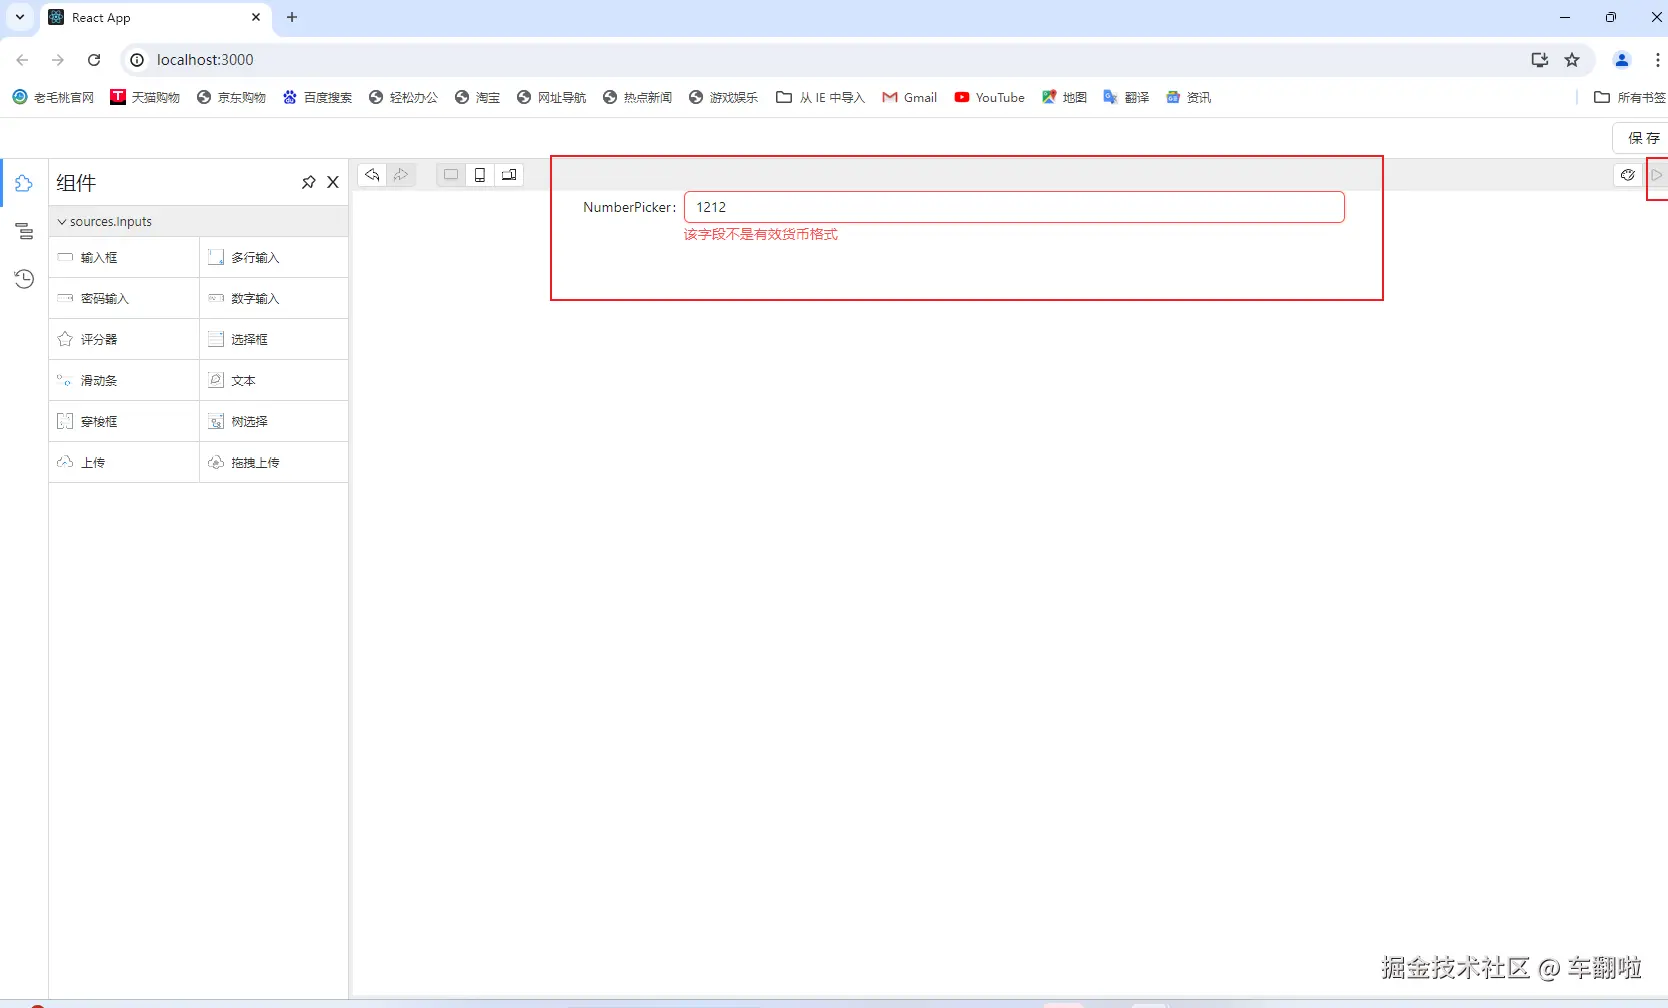Open Chrome's three-dot menu
The height and width of the screenshot is (1008, 1668).
point(1657,60)
